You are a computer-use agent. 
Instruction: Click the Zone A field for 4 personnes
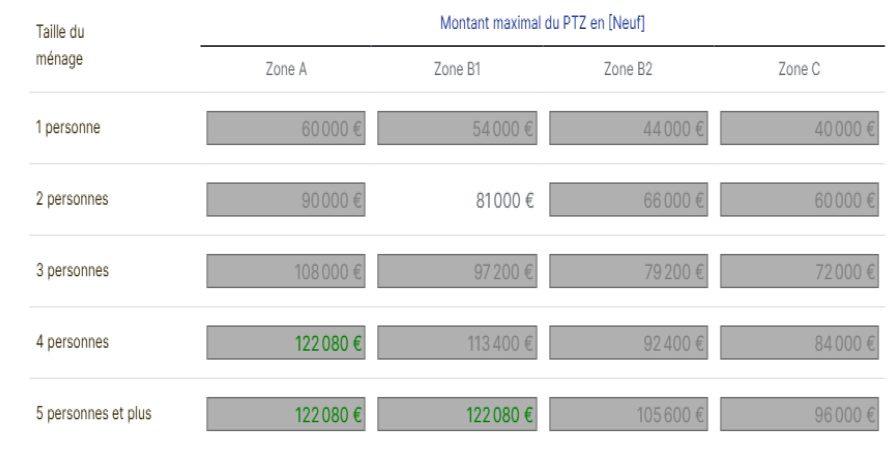pos(286,343)
